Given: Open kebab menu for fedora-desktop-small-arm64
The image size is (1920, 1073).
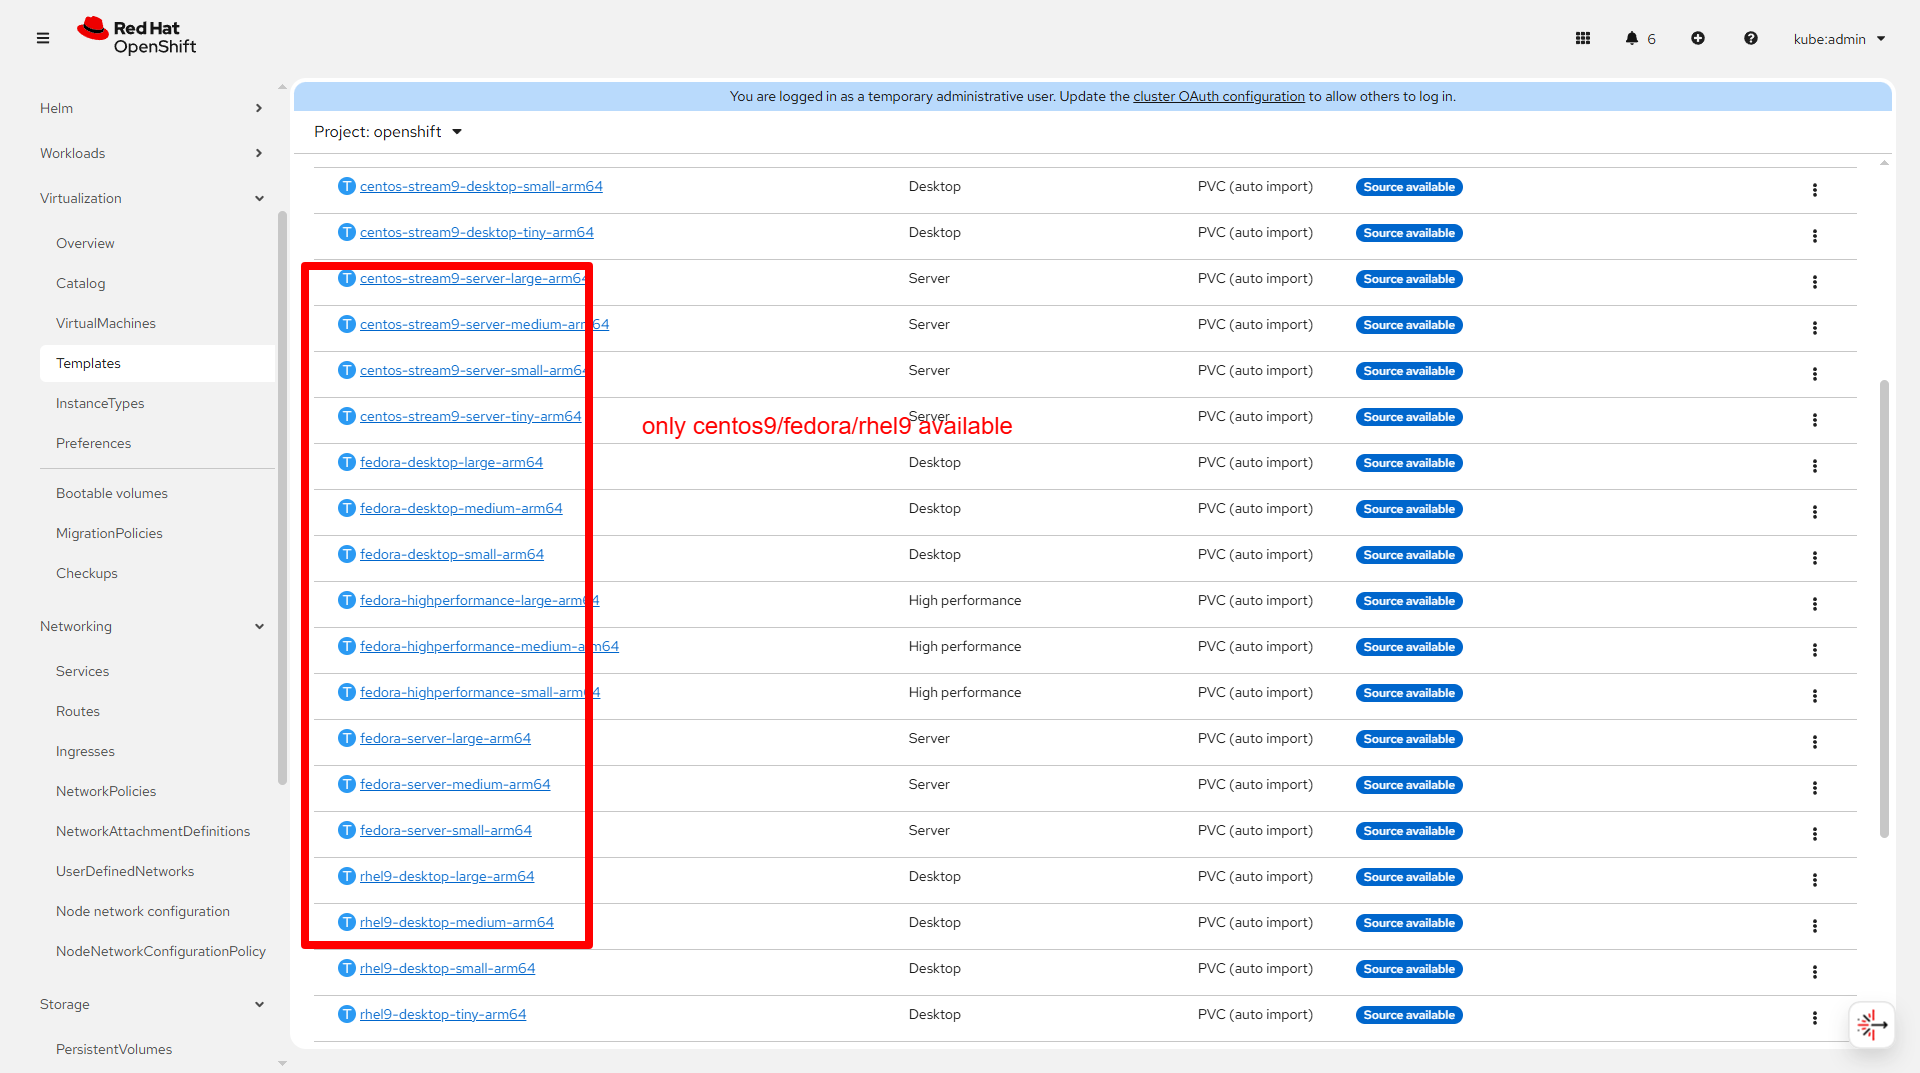Looking at the screenshot, I should click(1815, 558).
